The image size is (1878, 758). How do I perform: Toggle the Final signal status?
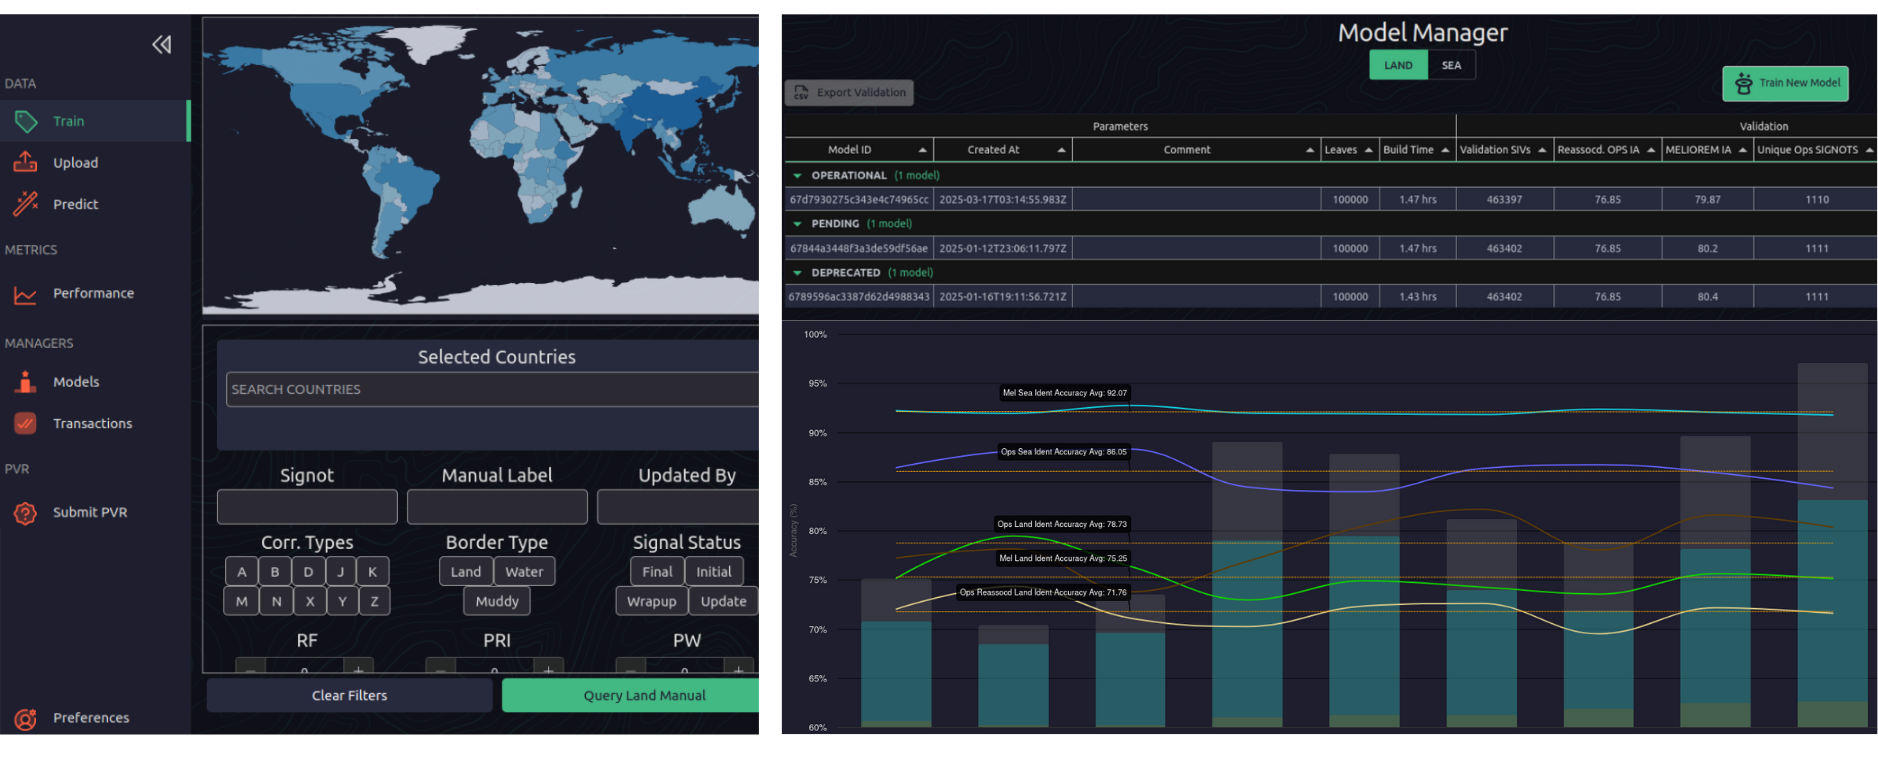pos(657,572)
